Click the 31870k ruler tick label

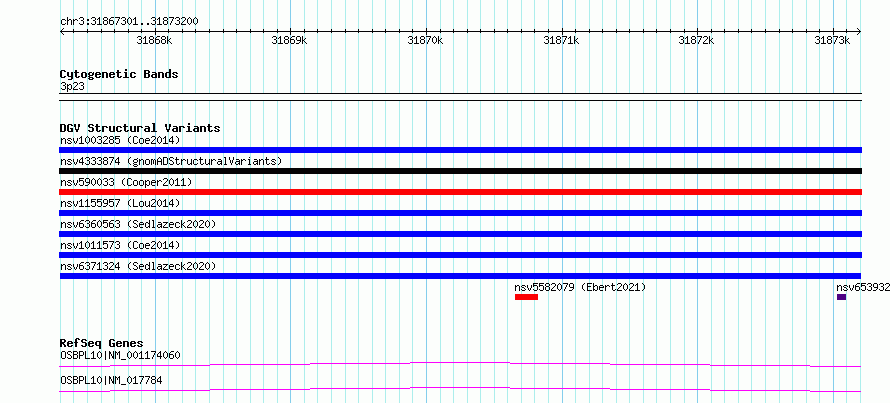425,40
